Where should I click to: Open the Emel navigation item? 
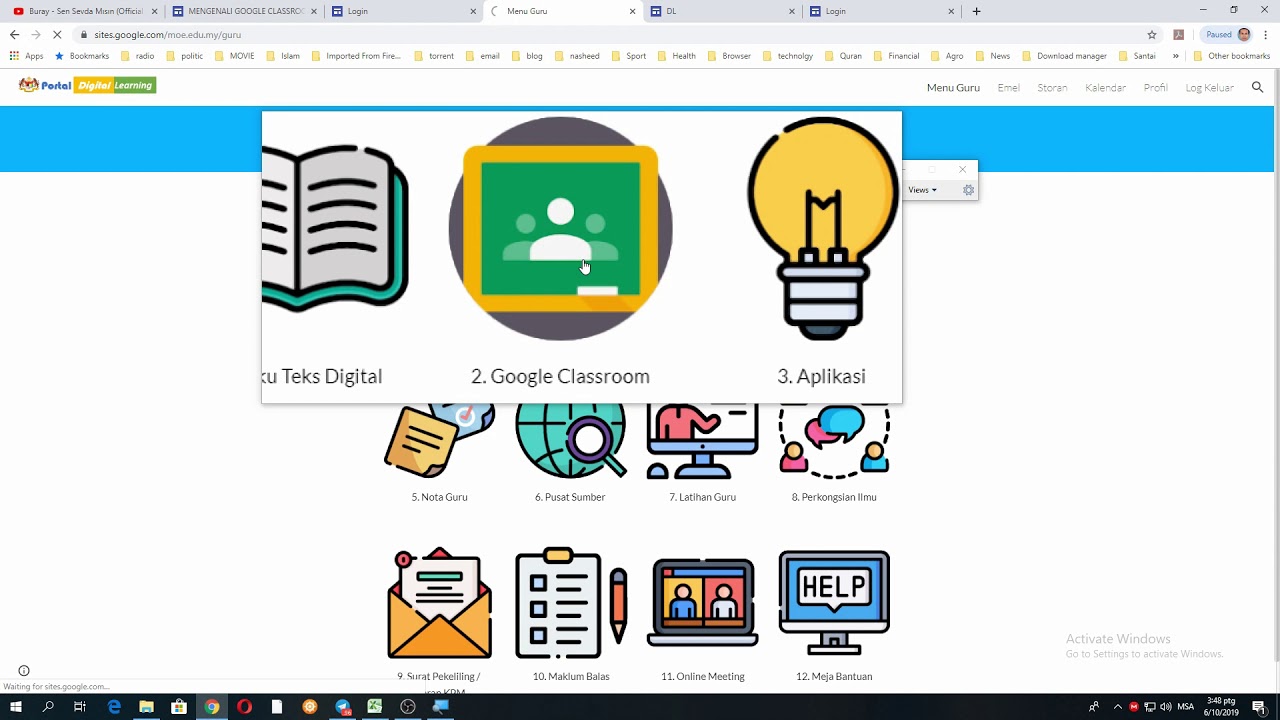1008,88
